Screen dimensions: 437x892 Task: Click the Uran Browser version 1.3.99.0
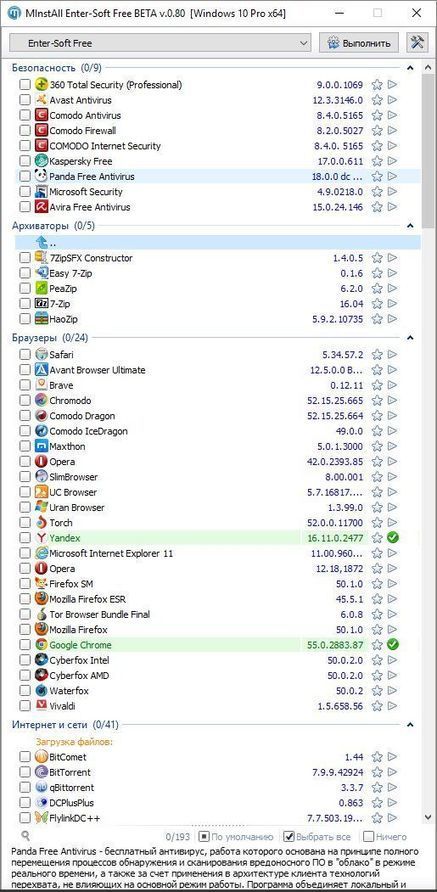(345, 507)
